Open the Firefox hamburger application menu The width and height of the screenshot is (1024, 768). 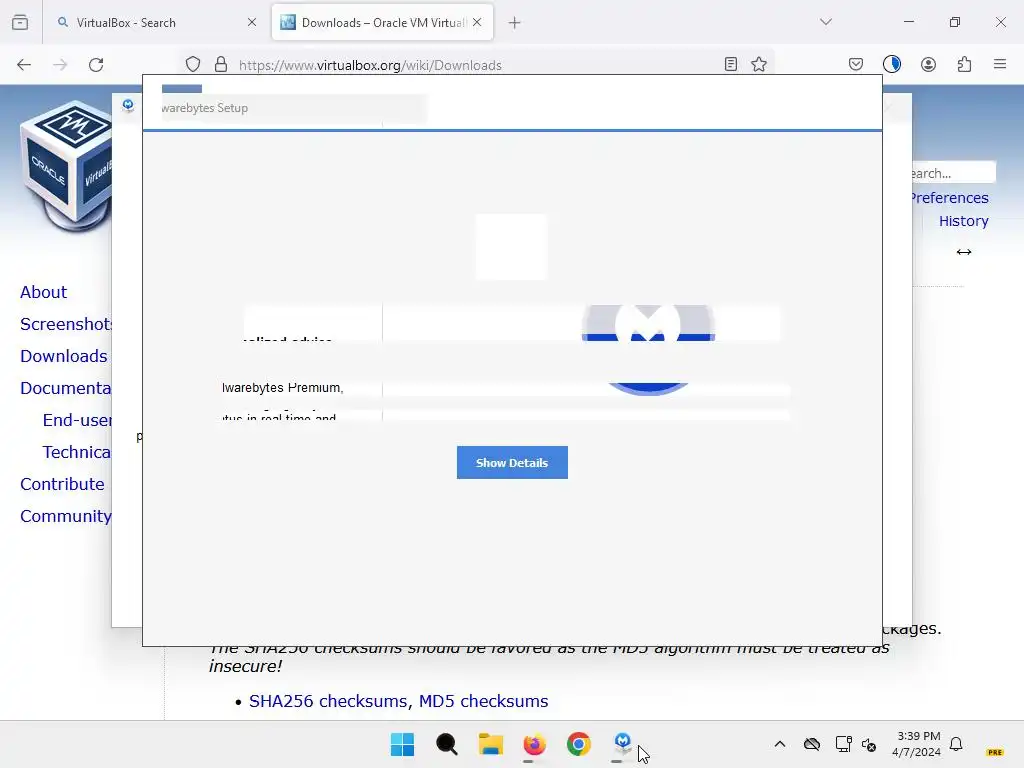pos(1000,64)
